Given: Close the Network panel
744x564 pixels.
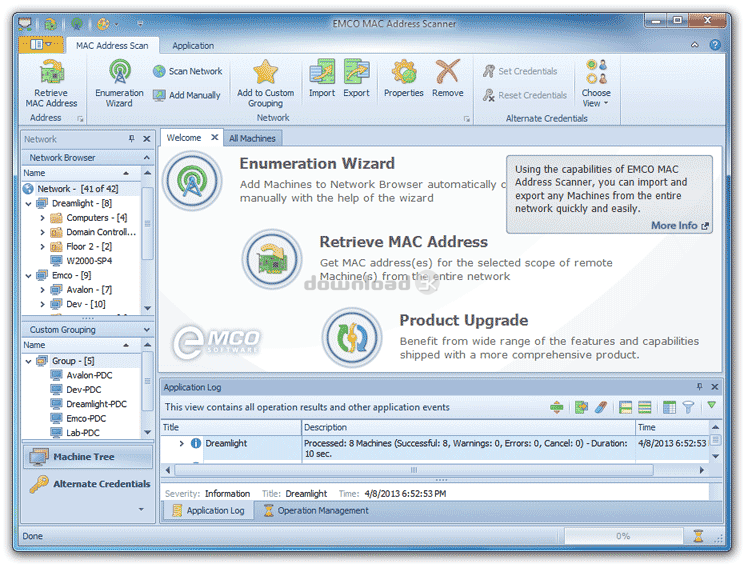Looking at the screenshot, I should 147,139.
